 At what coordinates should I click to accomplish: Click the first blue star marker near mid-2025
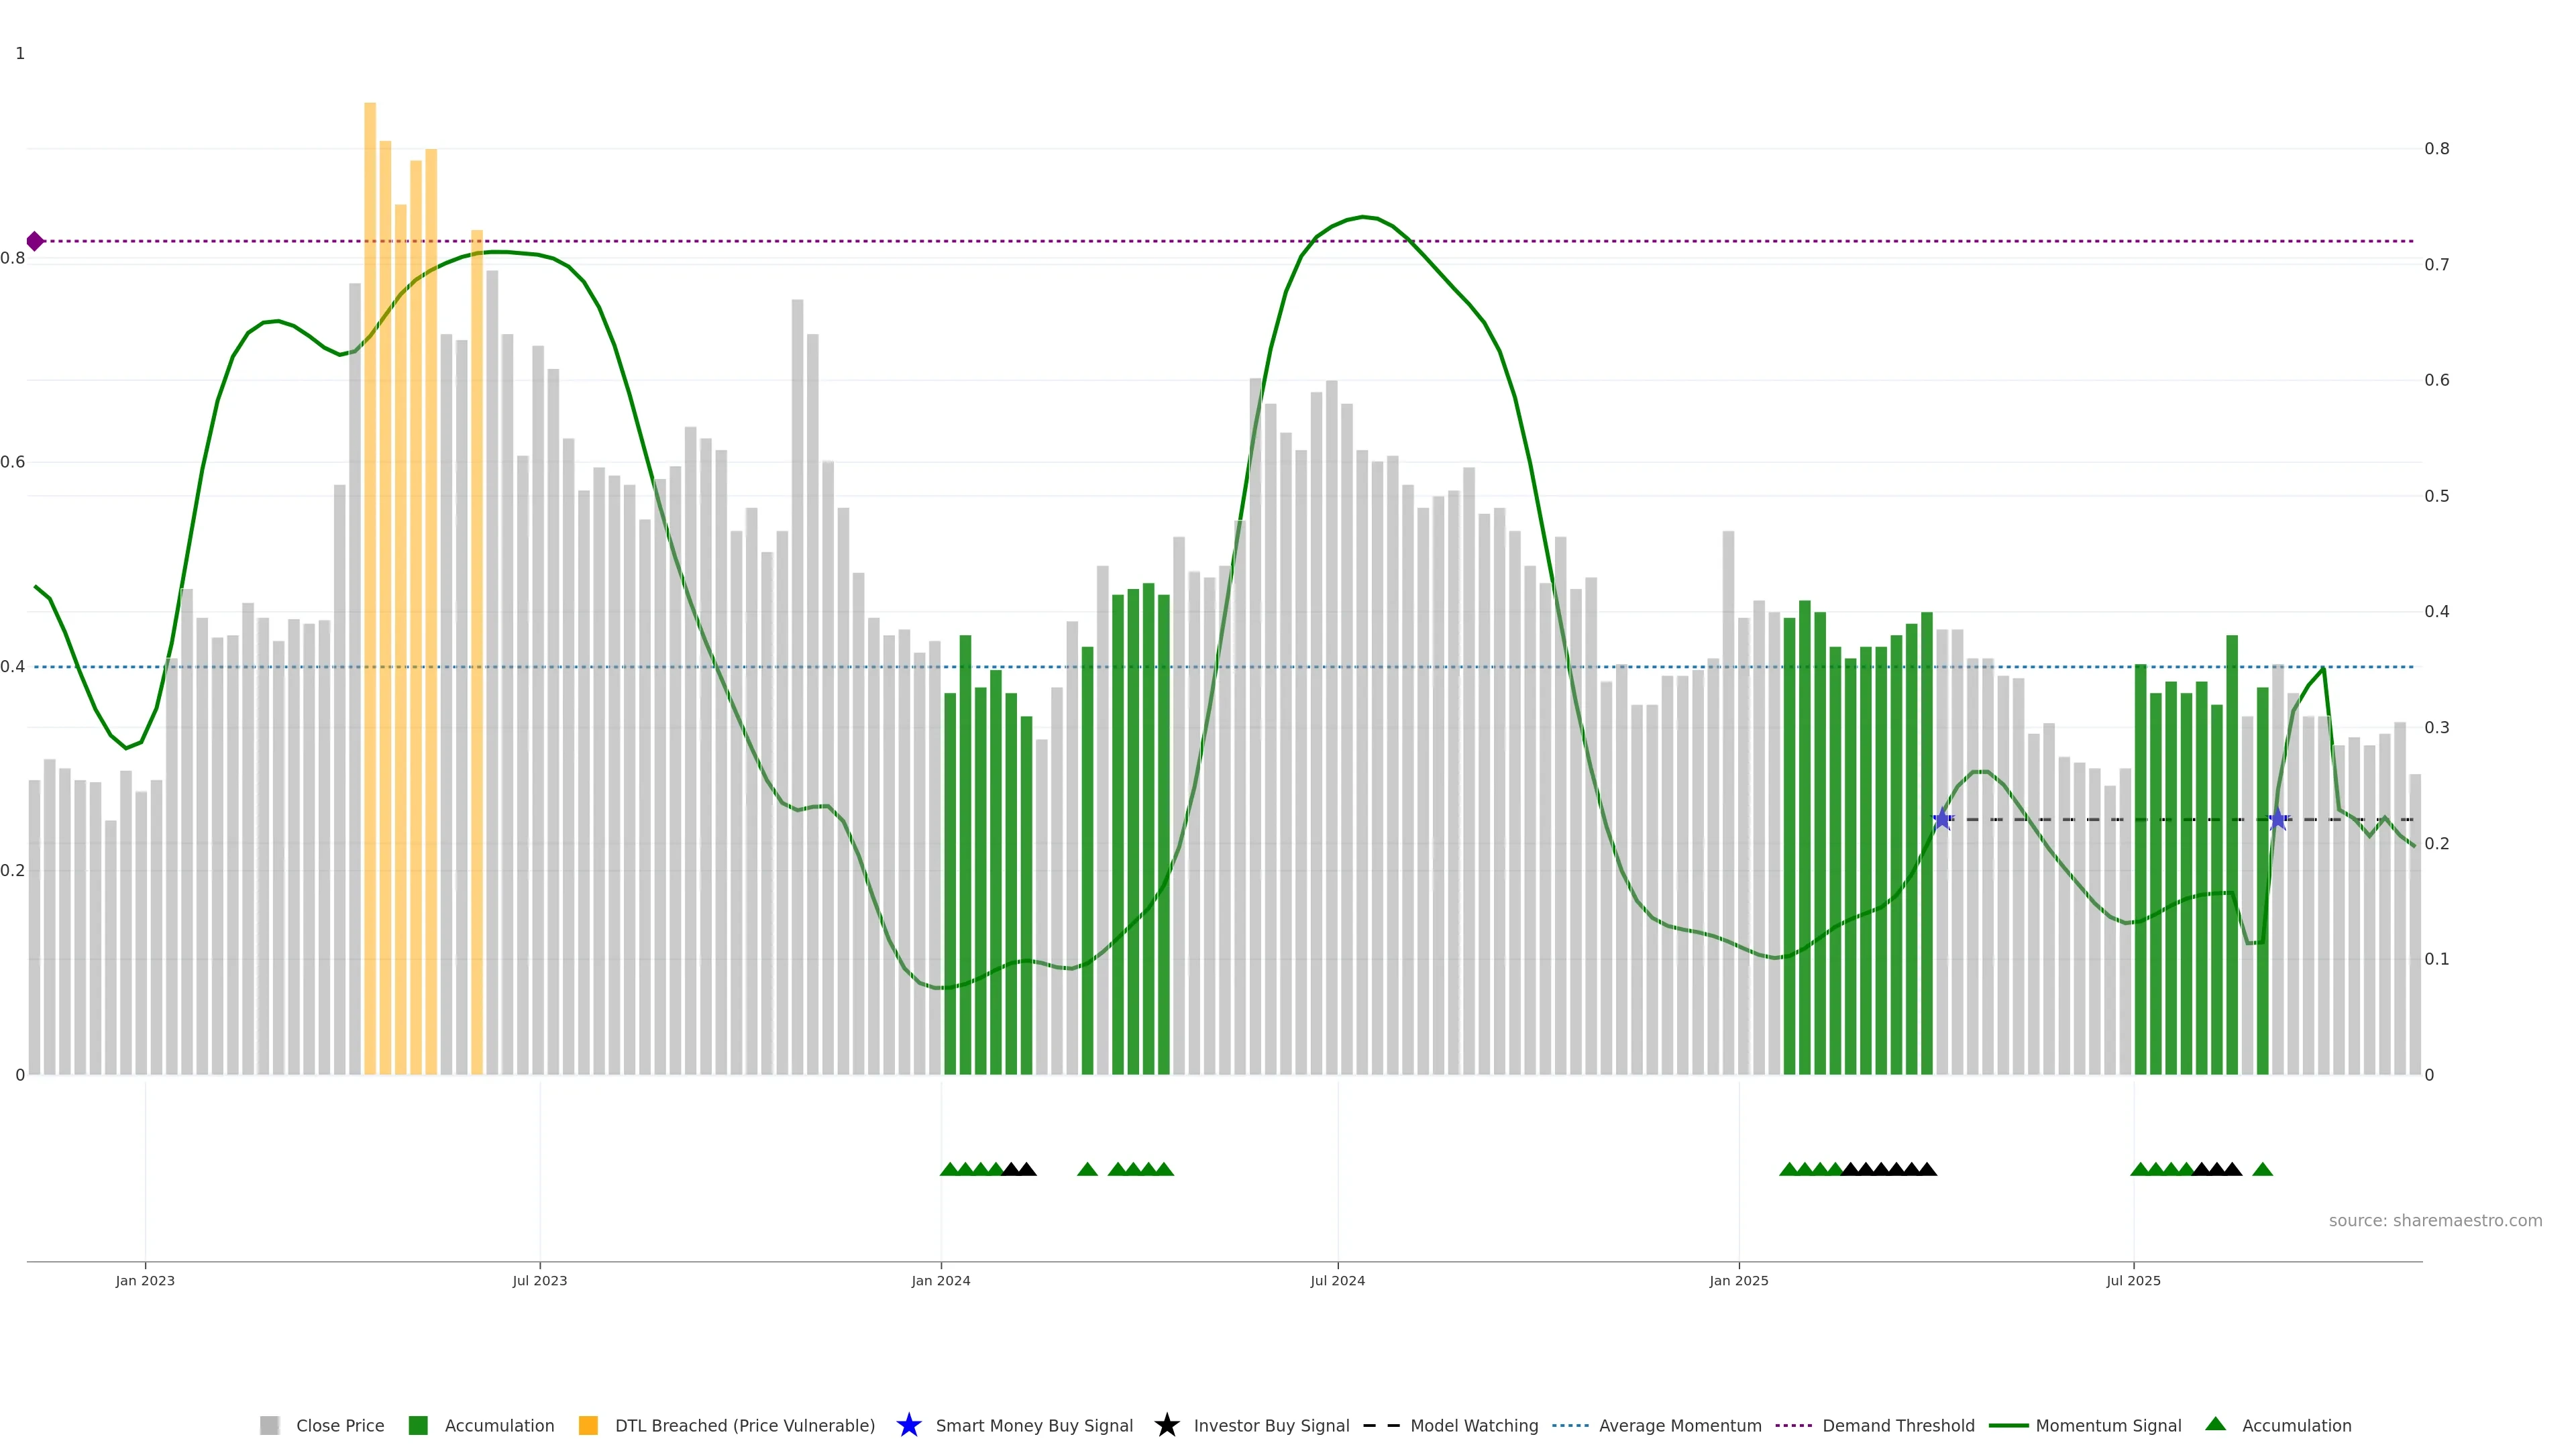click(1942, 819)
